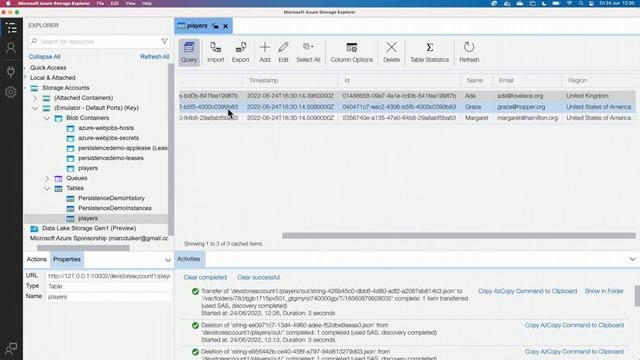Switch to the Properties tab

point(67,260)
